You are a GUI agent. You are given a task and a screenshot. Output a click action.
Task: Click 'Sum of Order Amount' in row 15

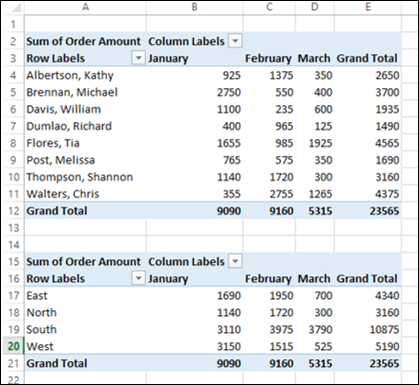click(83, 262)
